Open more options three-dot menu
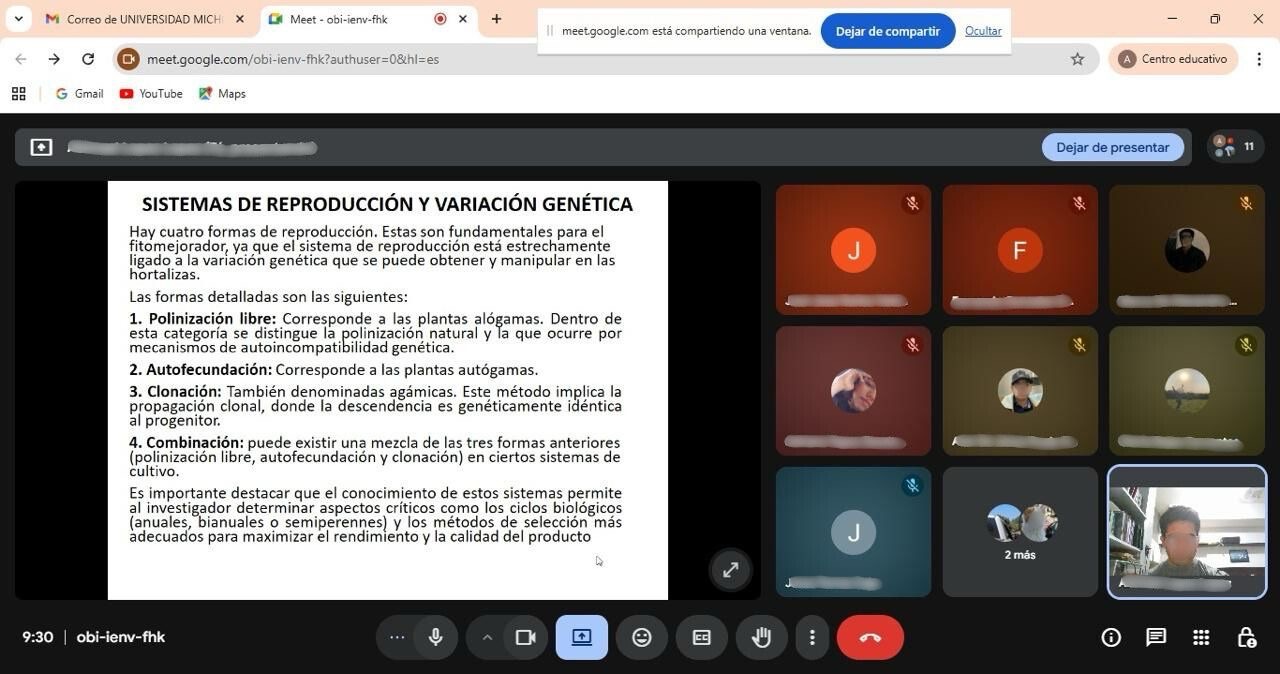 pos(812,637)
